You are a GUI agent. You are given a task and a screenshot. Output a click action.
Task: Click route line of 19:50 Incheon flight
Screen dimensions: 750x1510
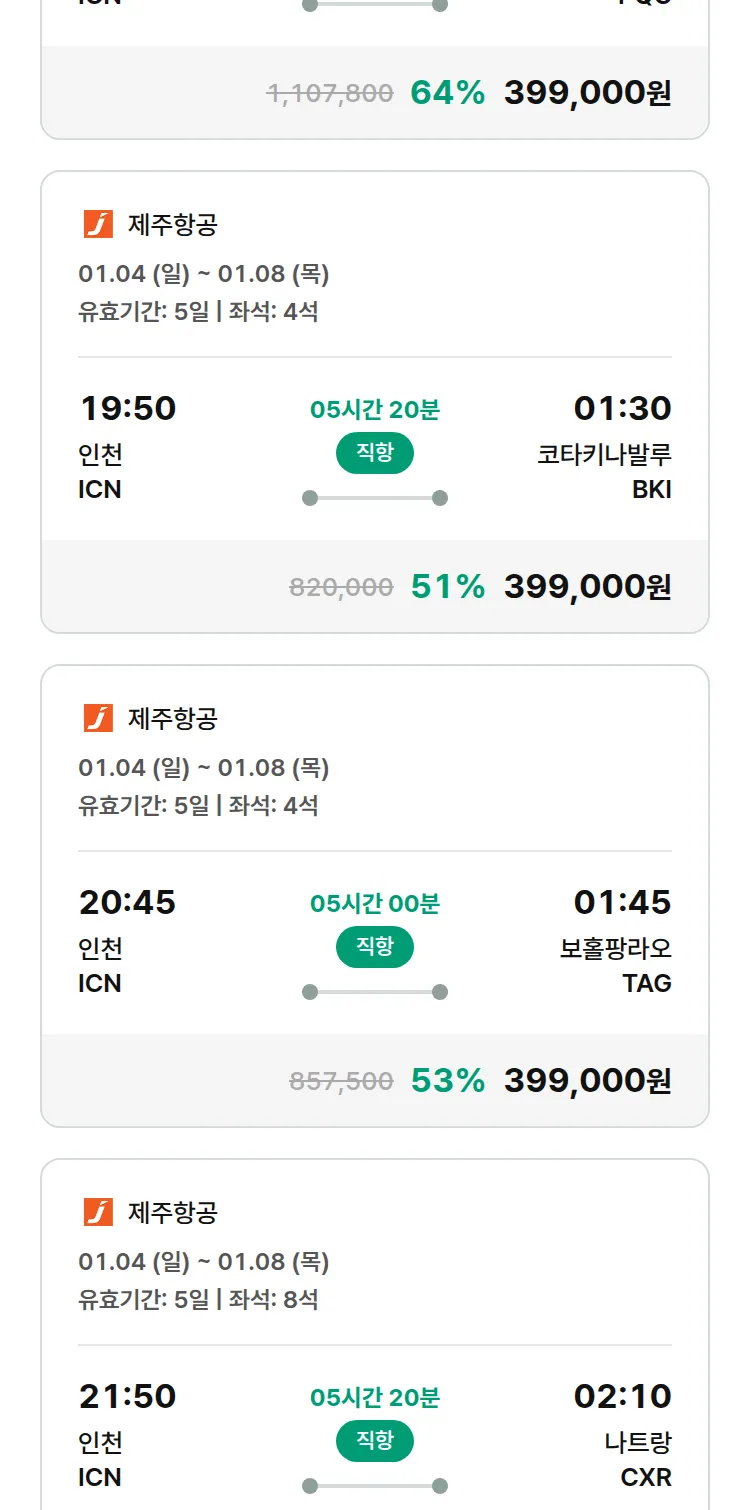coord(375,498)
